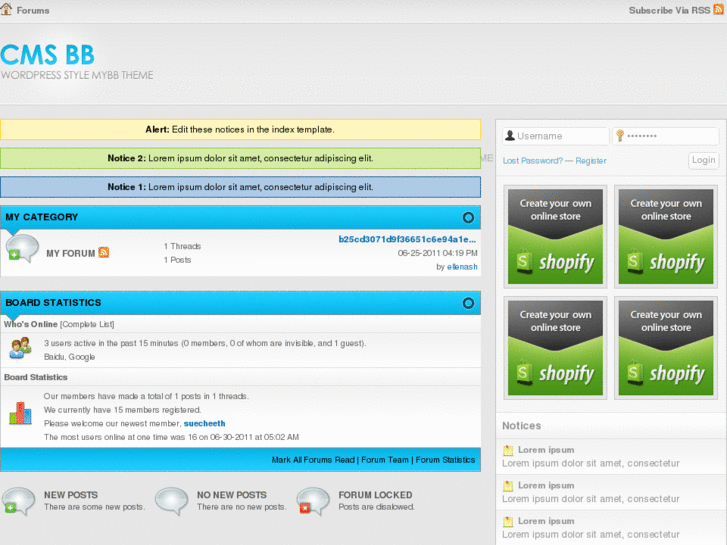
Task: Open the Lost Password? link
Action: 532,160
